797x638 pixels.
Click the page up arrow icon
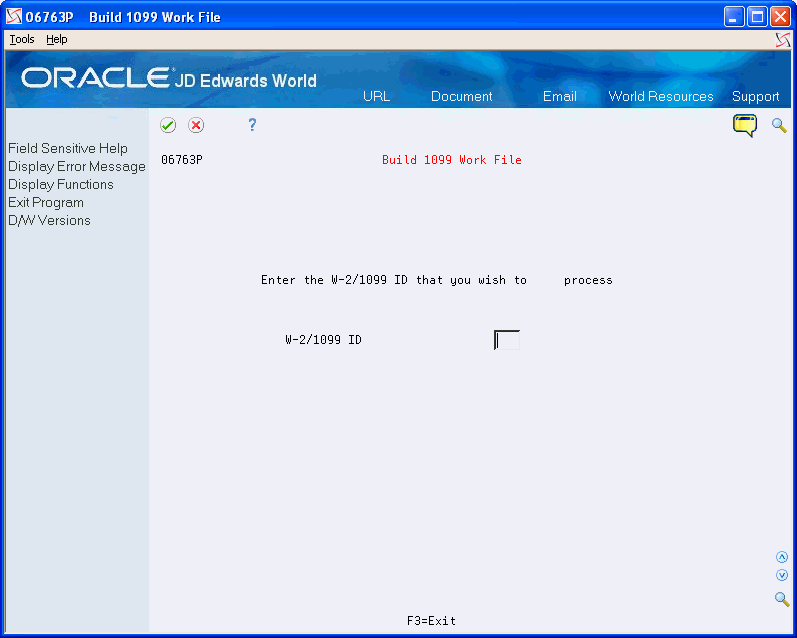point(782,557)
